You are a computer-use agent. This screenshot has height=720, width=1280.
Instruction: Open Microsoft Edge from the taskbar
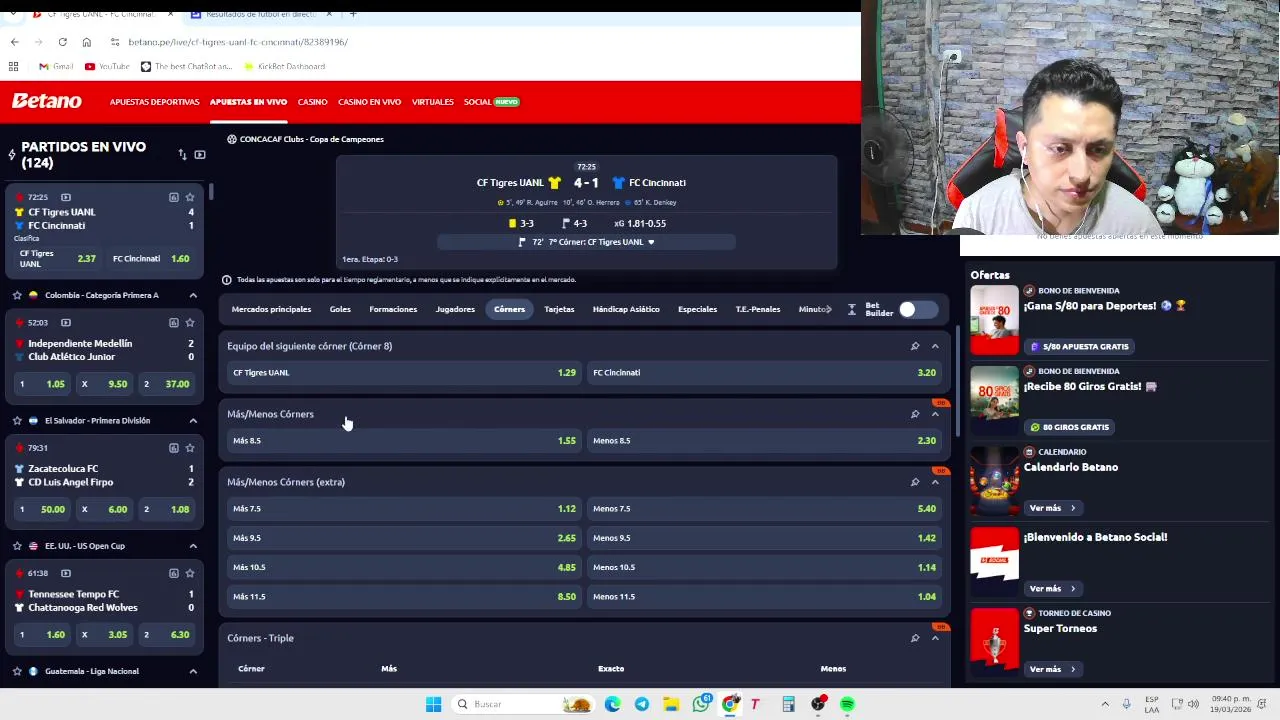point(613,704)
